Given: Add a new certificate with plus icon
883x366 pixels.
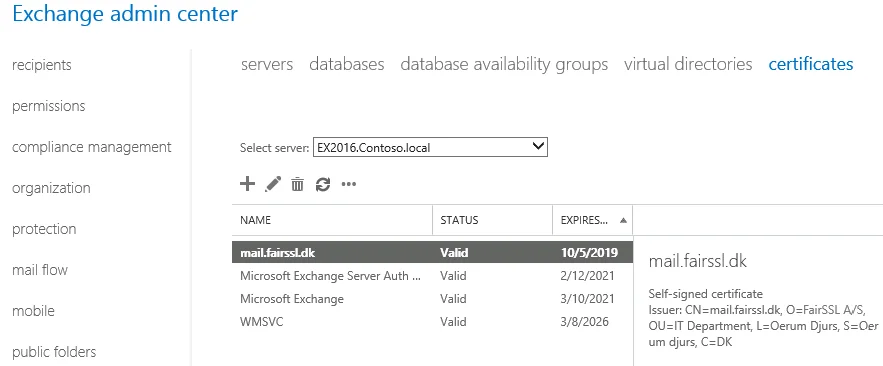Looking at the screenshot, I should pyautogui.click(x=247, y=184).
